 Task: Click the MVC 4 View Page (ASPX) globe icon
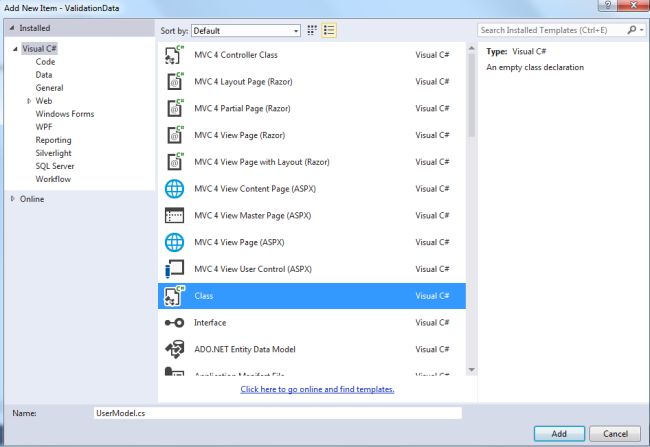pos(174,242)
